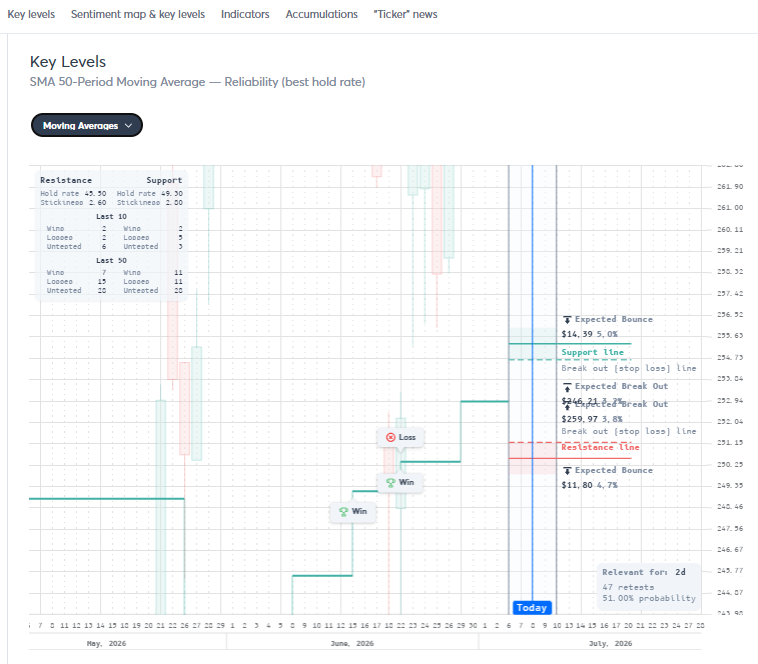This screenshot has width=758, height=664.
Task: Click the Loss marker's red X icon
Action: click(391, 437)
